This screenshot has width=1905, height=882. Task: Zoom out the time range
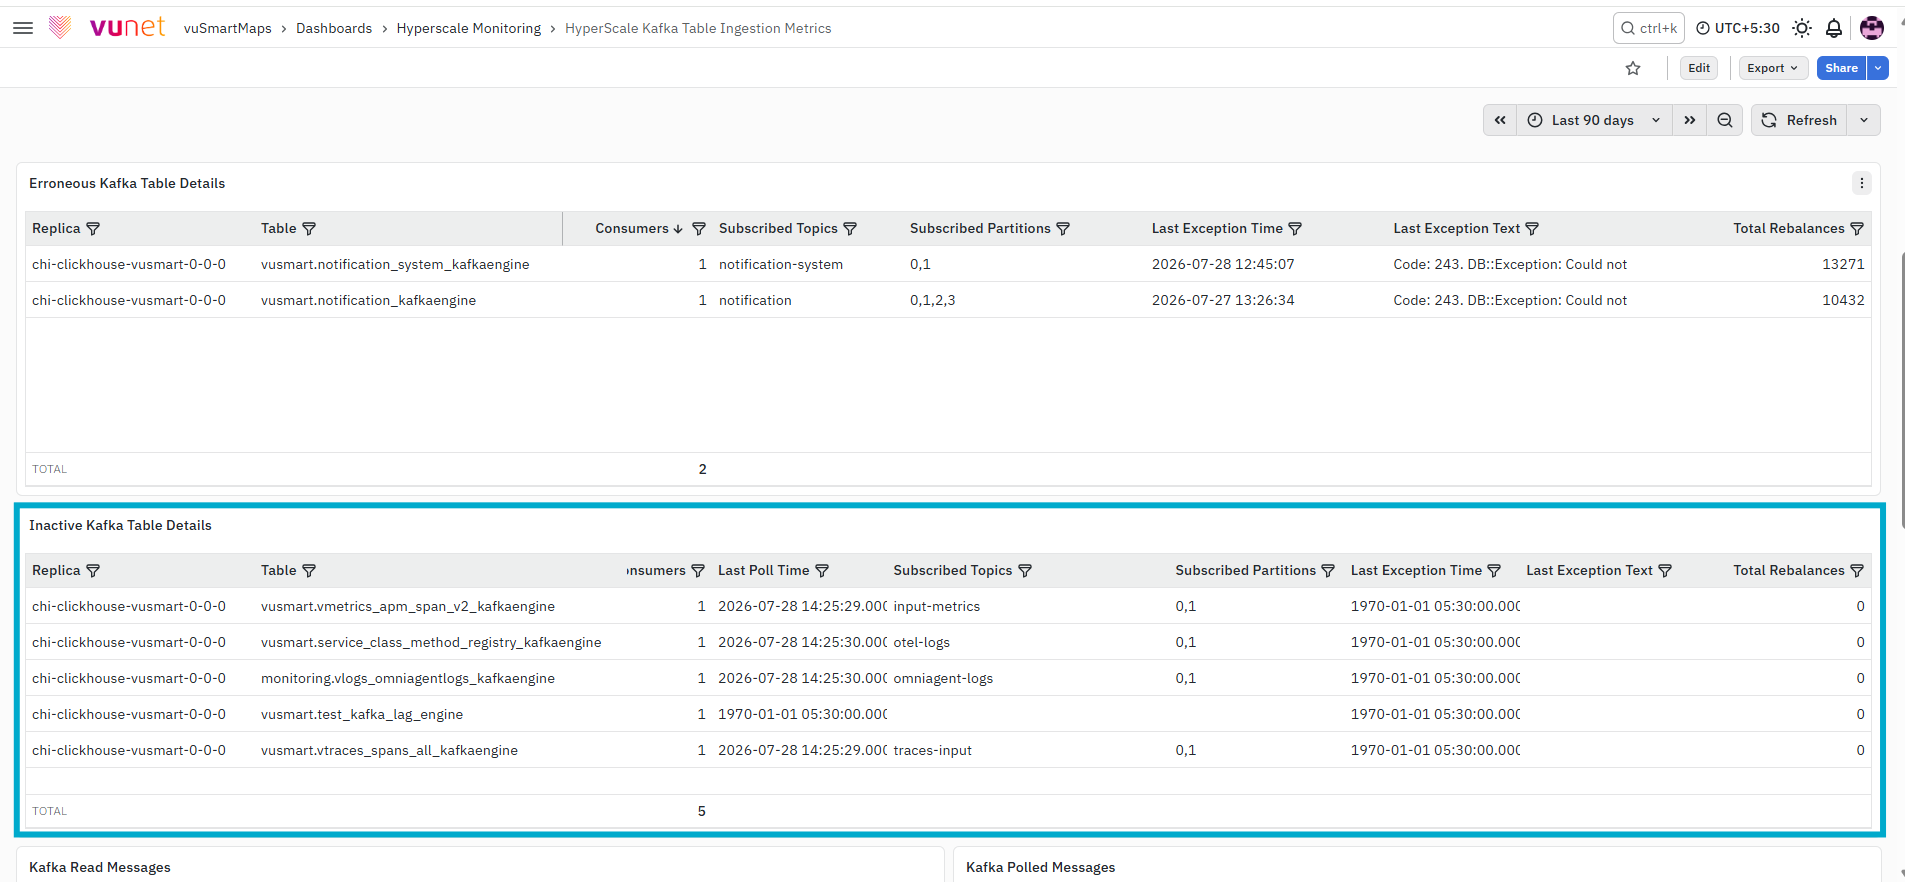coord(1725,120)
